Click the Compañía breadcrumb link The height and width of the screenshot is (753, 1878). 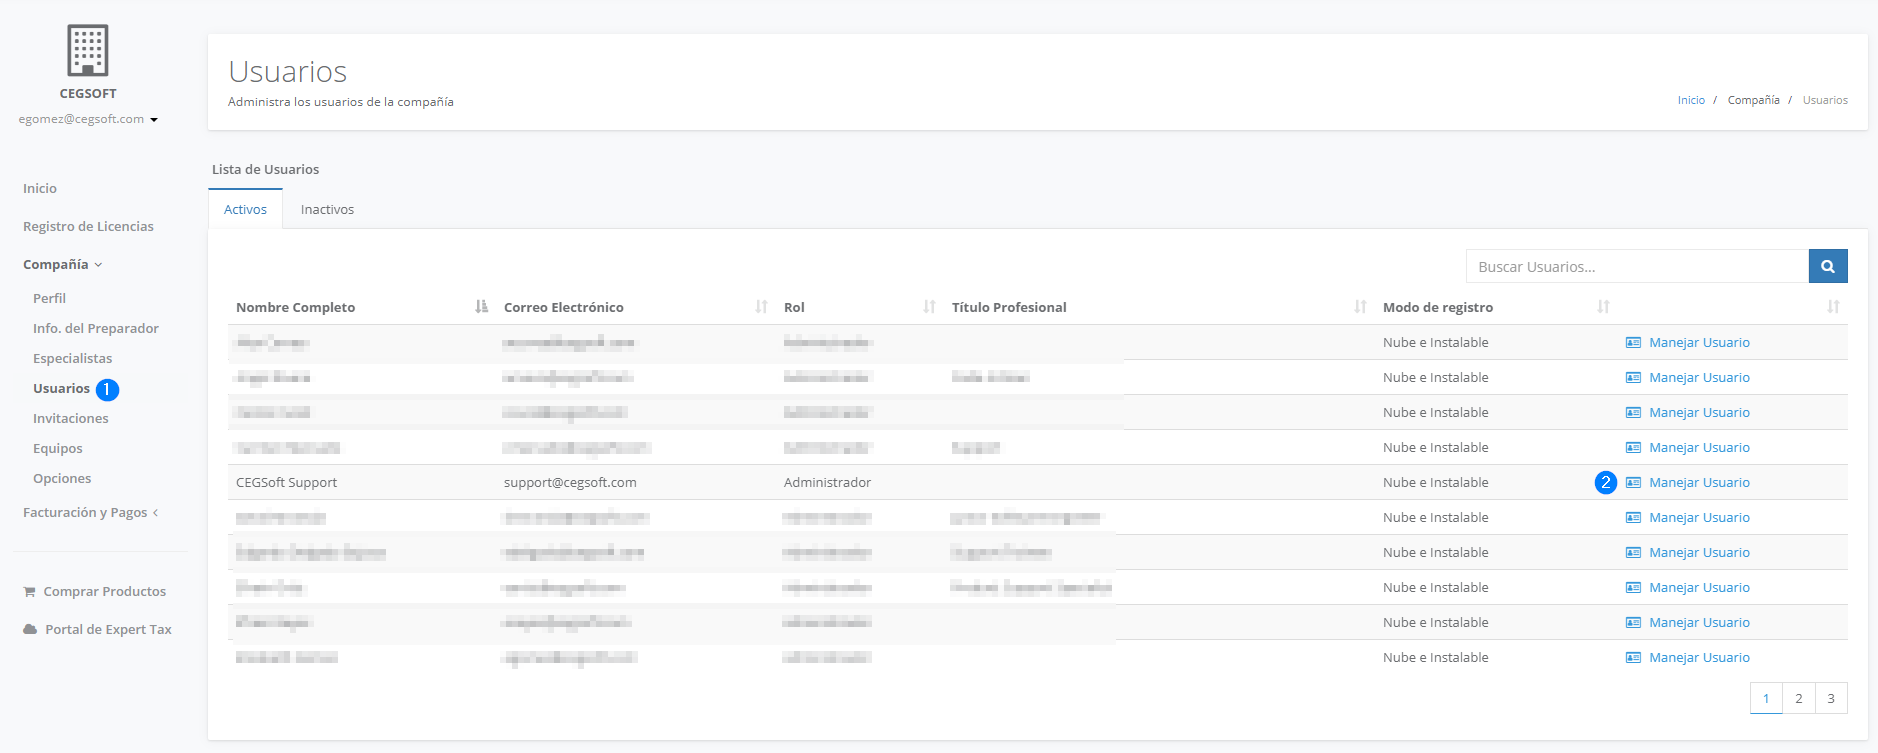point(1753,100)
